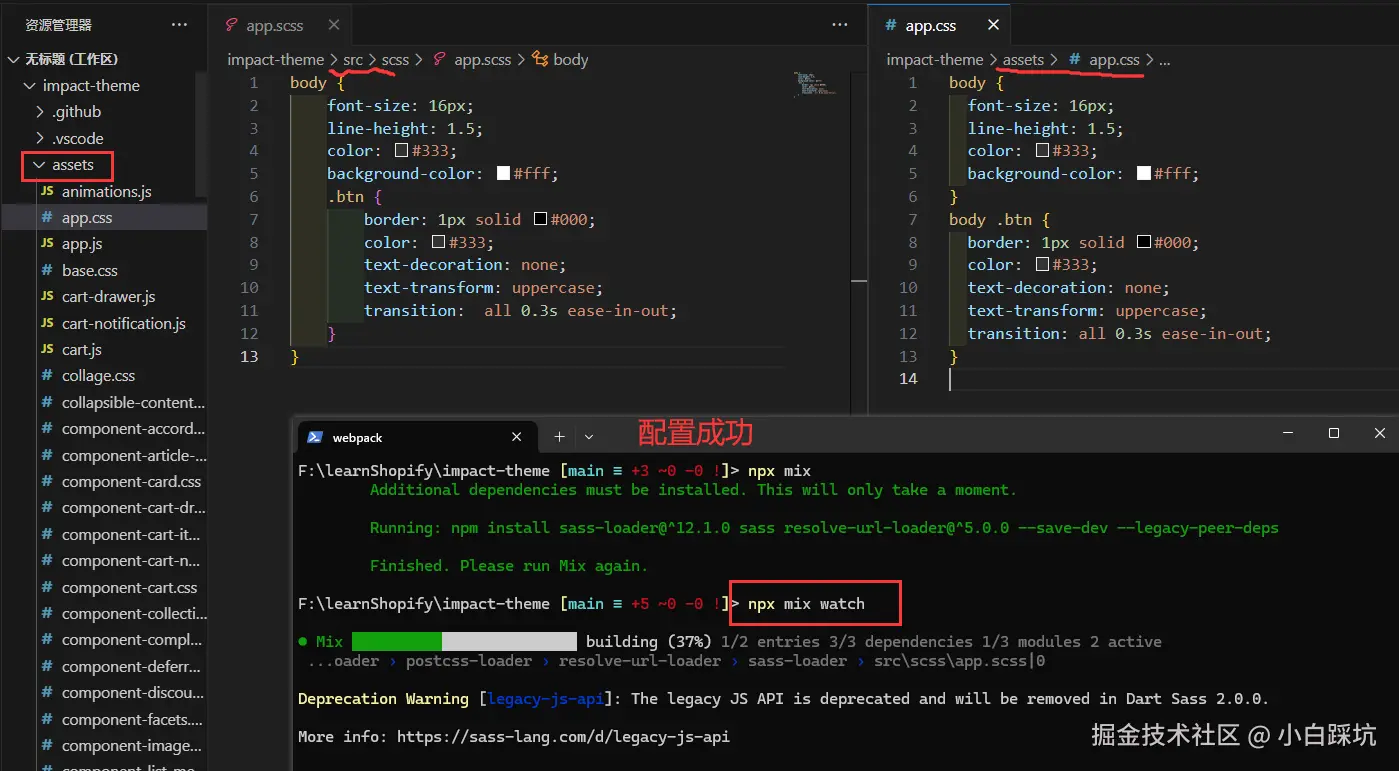Click impact-theme breadcrumb in left editor
The image size is (1399, 771).
[x=275, y=60]
